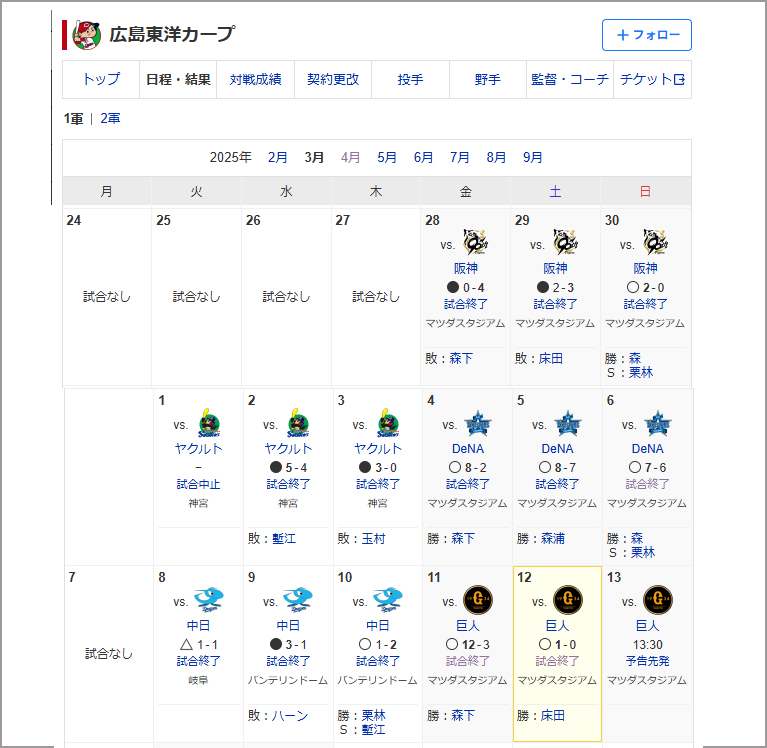767x748 pixels.
Task: Select the 日程・結果 tab
Action: pos(178,79)
